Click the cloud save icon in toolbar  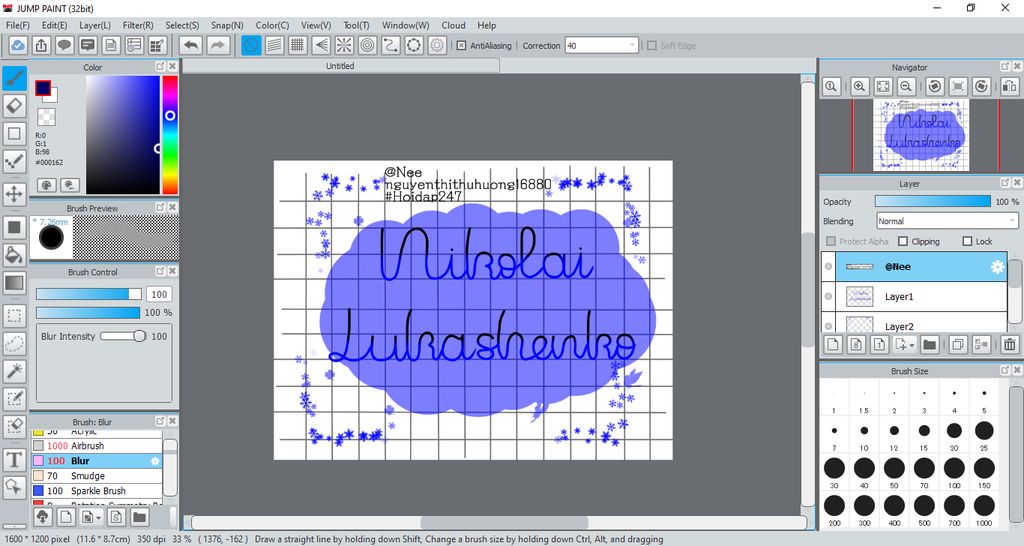[x=18, y=45]
